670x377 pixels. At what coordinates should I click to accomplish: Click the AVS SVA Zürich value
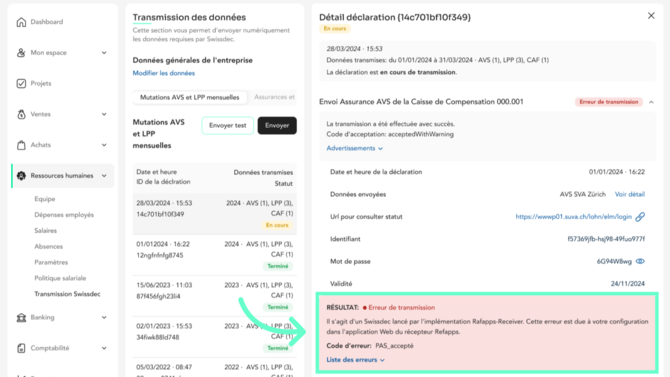(582, 194)
